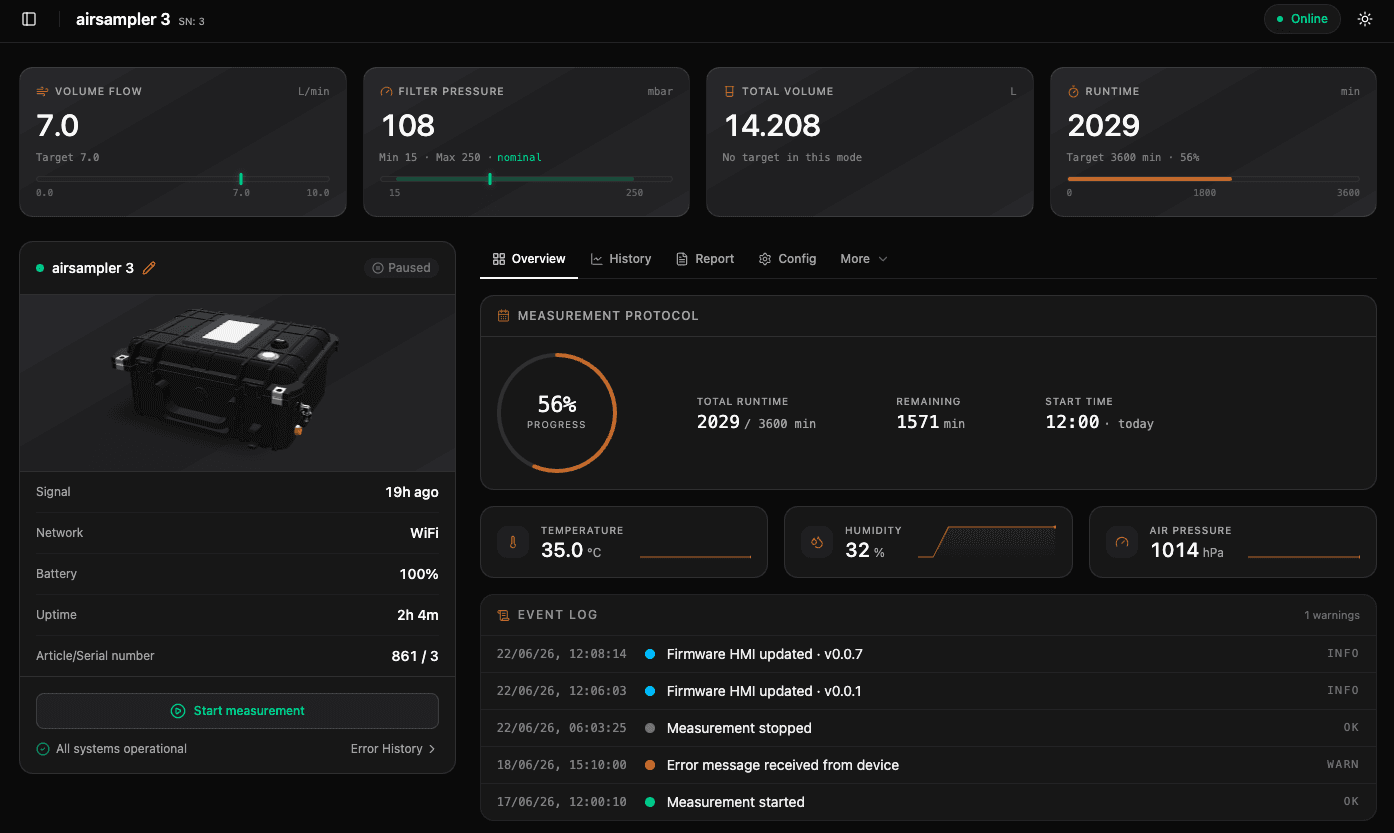Click the green dot beside Measurement started
This screenshot has width=1394, height=833.
pos(650,802)
